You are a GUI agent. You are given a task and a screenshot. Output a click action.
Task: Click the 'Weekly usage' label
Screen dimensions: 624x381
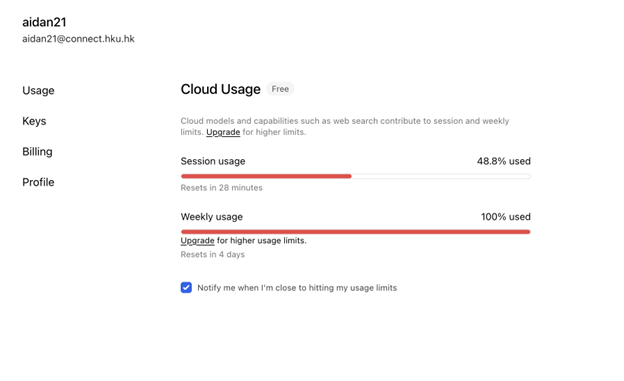click(212, 217)
